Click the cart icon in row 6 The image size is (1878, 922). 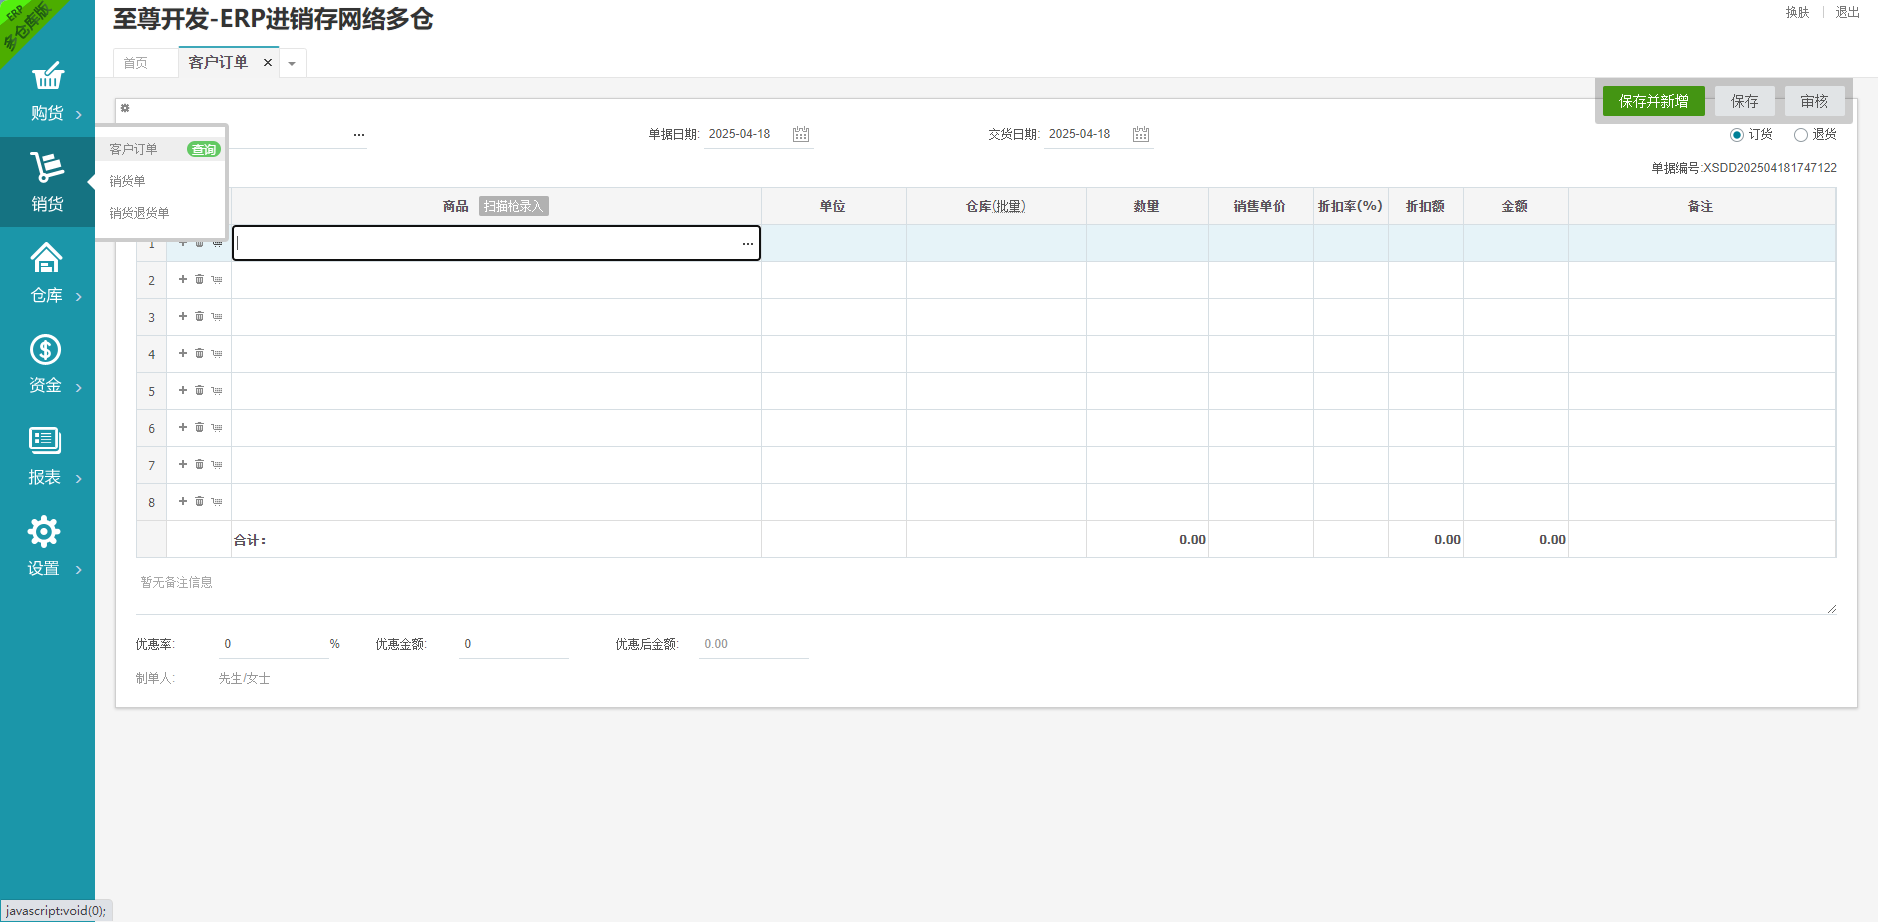217,428
